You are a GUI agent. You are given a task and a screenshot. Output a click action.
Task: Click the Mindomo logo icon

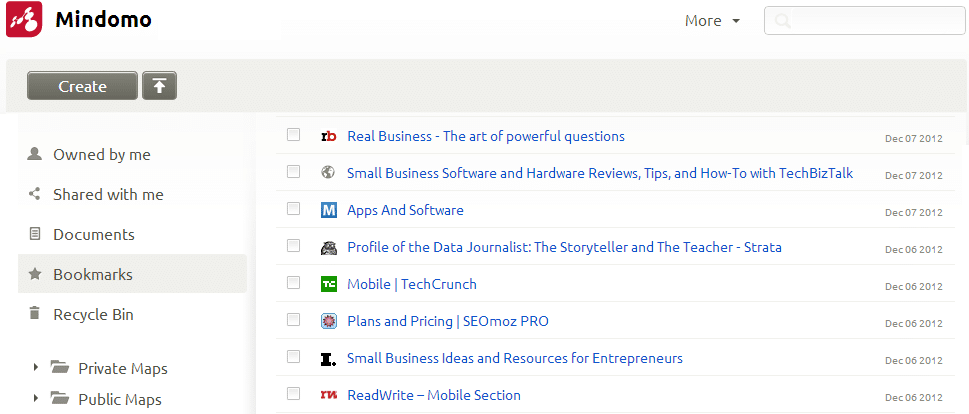pyautogui.click(x=24, y=19)
